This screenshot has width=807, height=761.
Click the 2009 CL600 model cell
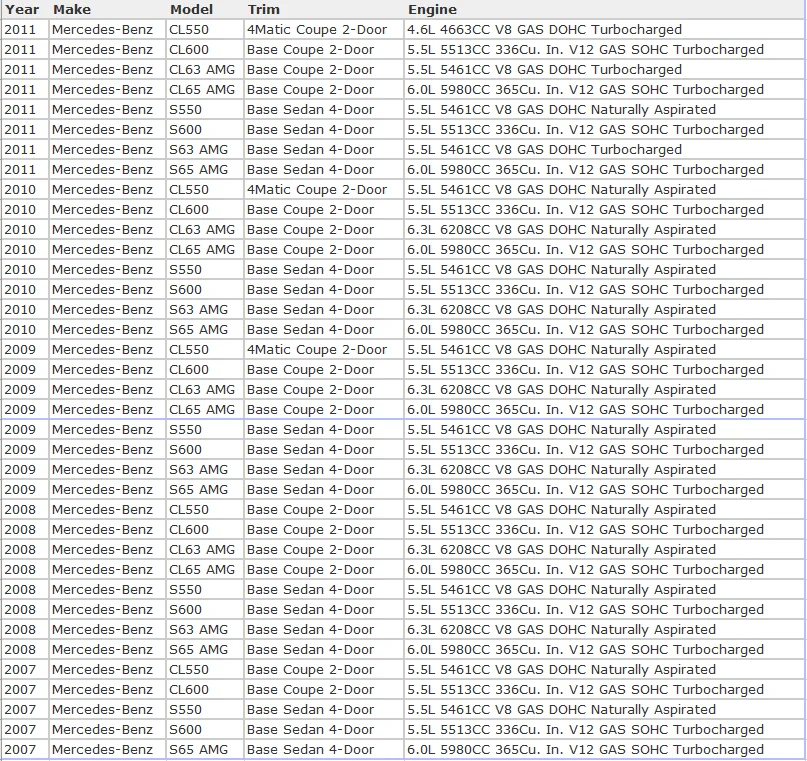[189, 370]
